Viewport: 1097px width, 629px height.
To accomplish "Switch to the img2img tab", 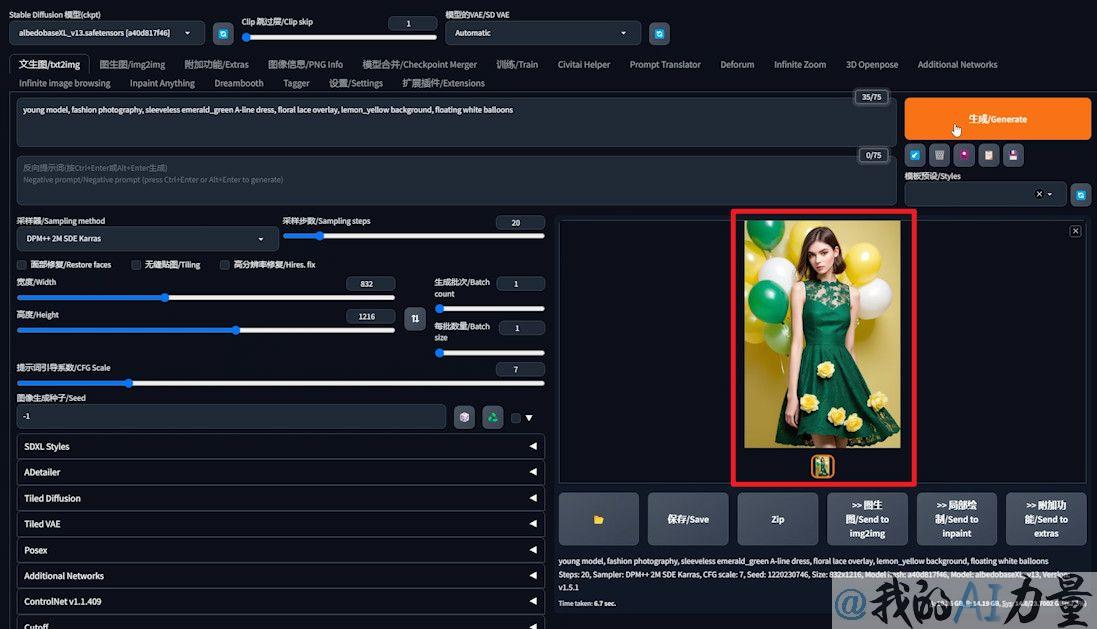I will point(132,64).
